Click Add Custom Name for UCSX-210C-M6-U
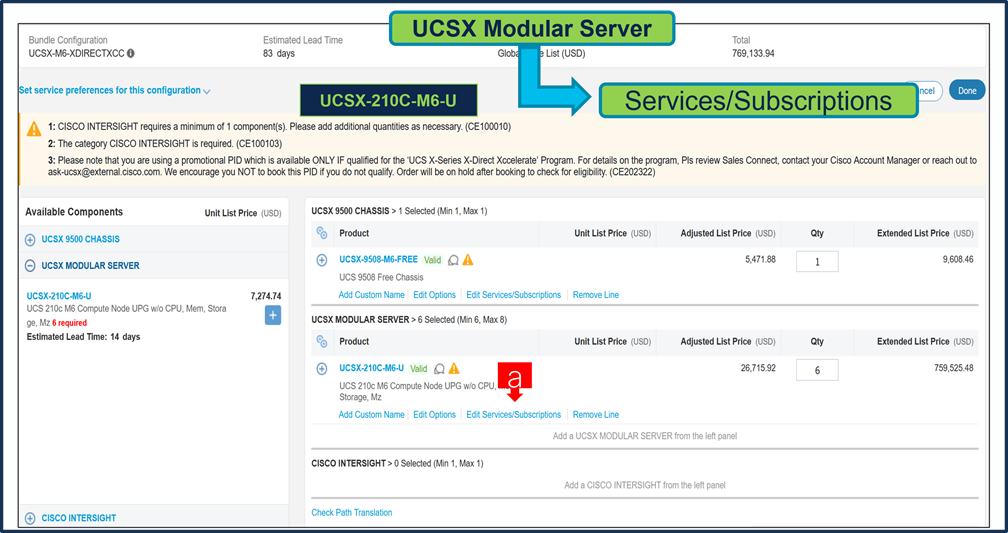The image size is (1008, 533). tap(372, 415)
